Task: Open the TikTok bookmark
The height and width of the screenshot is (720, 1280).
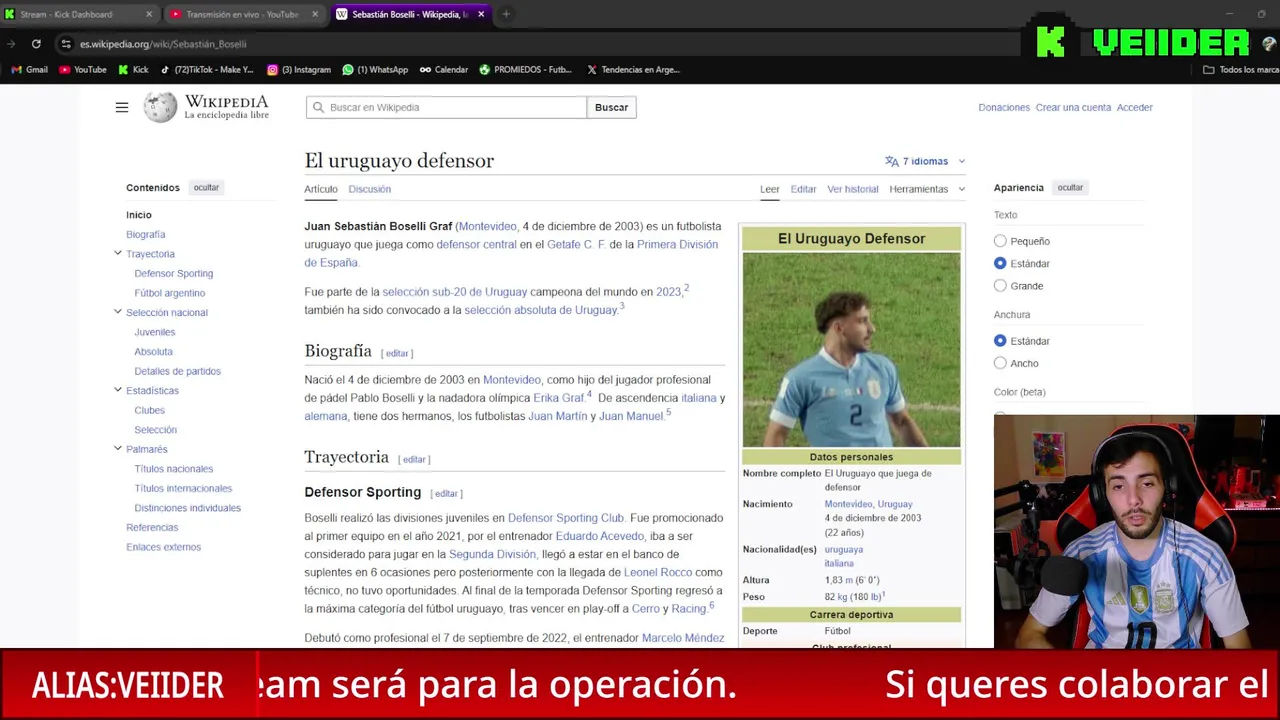Action: point(207,70)
